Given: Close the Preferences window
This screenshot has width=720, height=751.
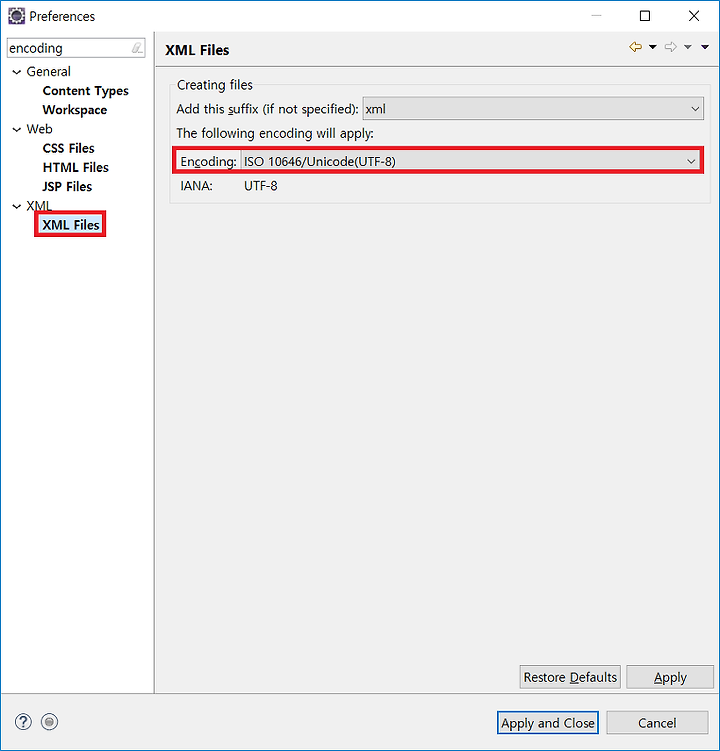Looking at the screenshot, I should click(694, 16).
